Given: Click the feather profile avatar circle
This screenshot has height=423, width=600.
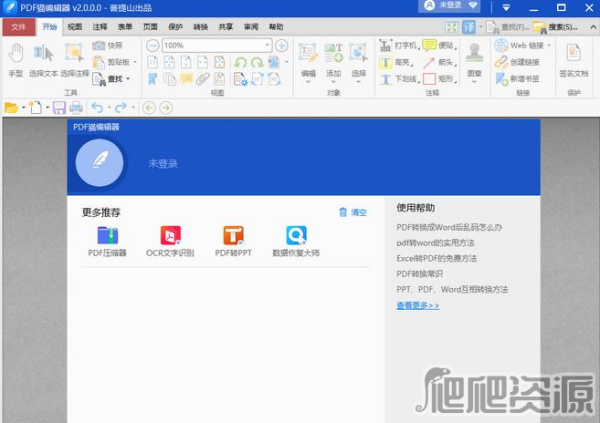Looking at the screenshot, I should coord(99,163).
